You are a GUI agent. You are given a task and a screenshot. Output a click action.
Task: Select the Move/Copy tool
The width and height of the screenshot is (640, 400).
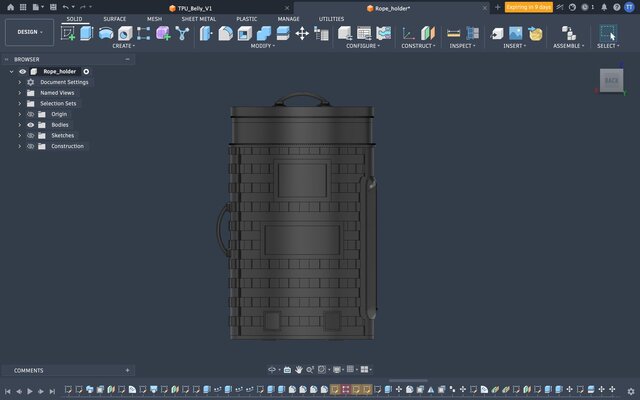(302, 33)
